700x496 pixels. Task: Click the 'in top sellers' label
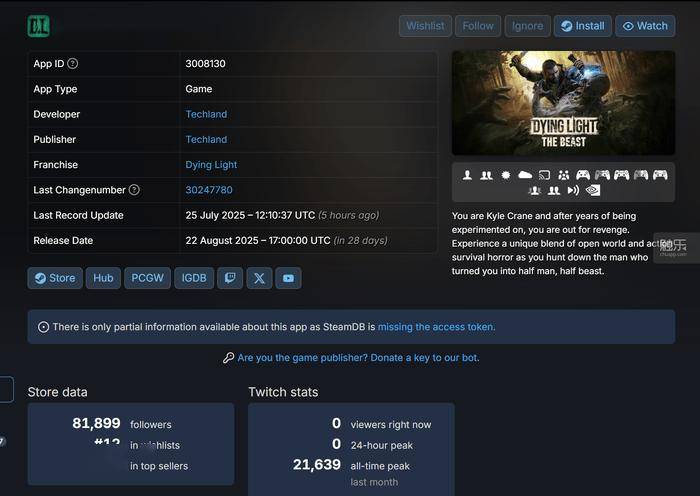pos(159,466)
